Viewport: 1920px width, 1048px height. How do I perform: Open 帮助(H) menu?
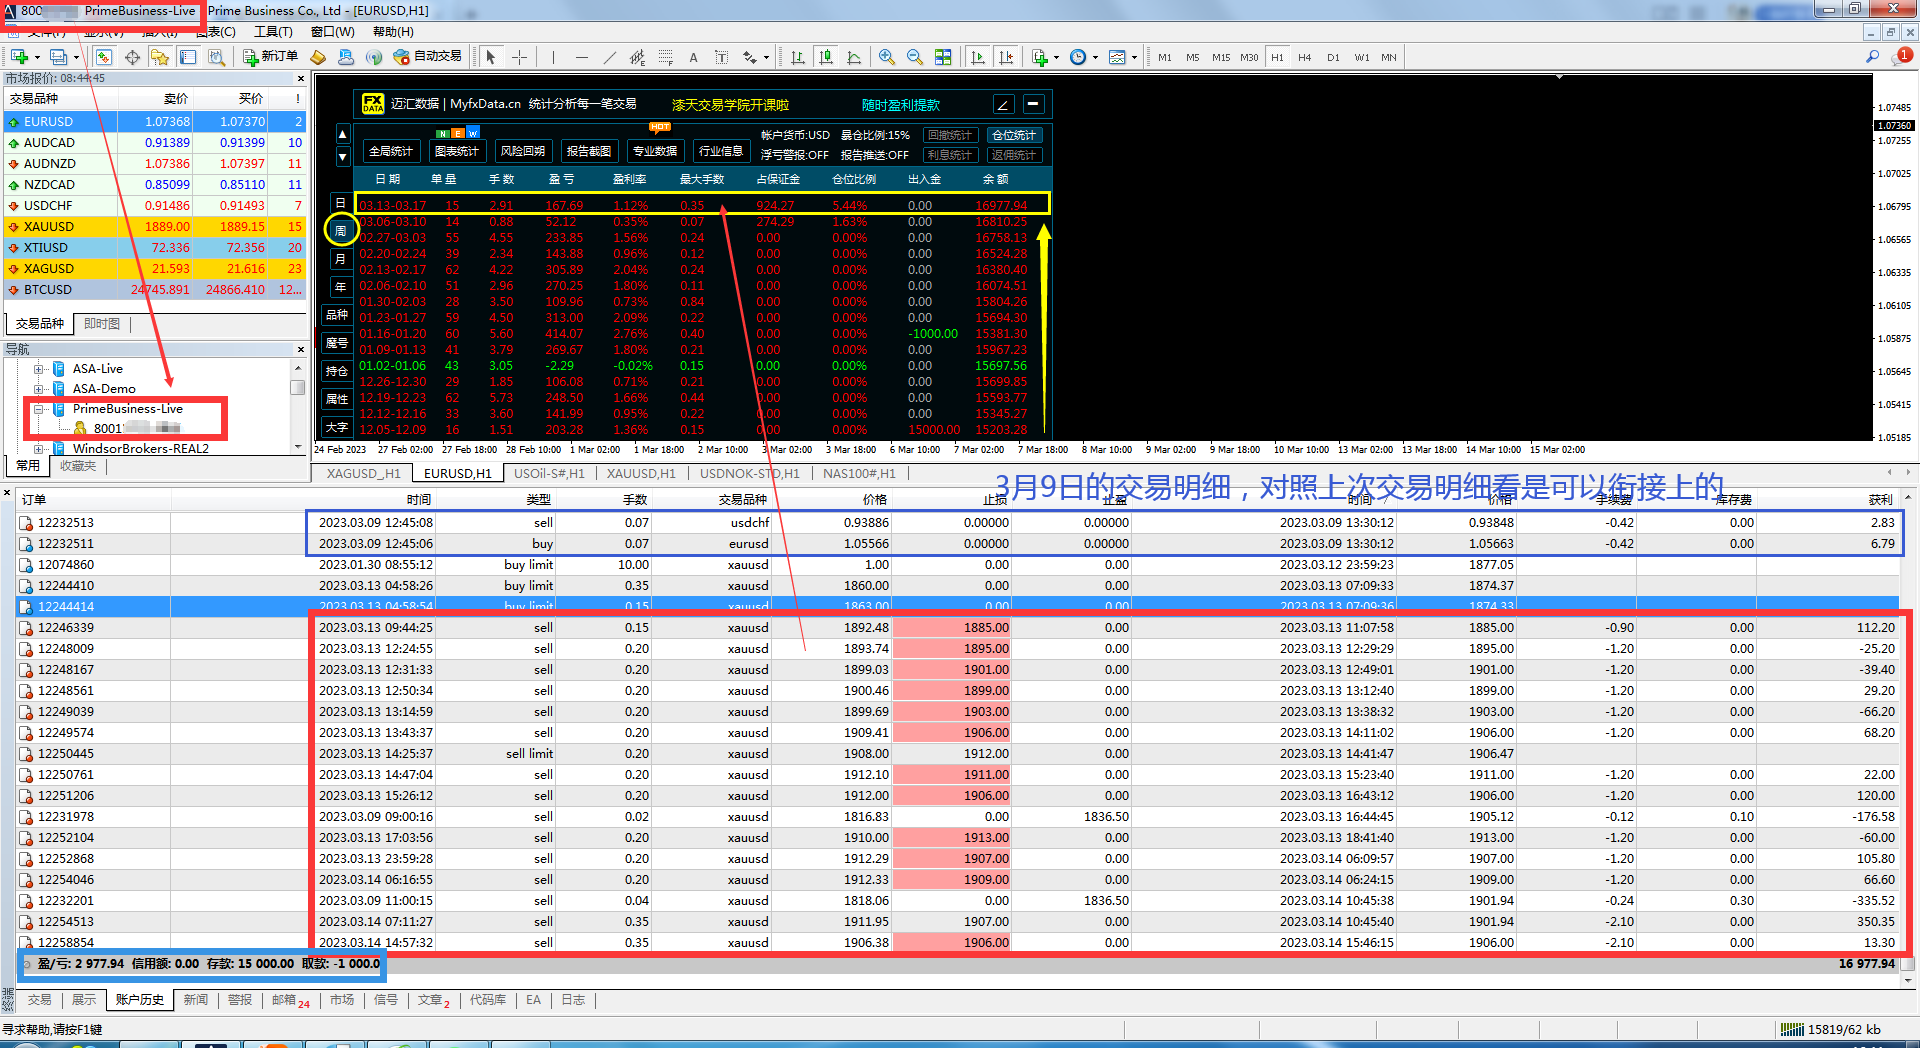point(393,32)
